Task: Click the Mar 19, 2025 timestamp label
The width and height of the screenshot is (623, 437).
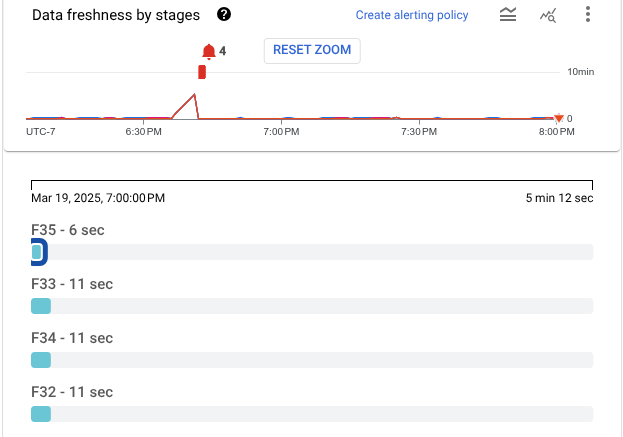Action: click(98, 198)
